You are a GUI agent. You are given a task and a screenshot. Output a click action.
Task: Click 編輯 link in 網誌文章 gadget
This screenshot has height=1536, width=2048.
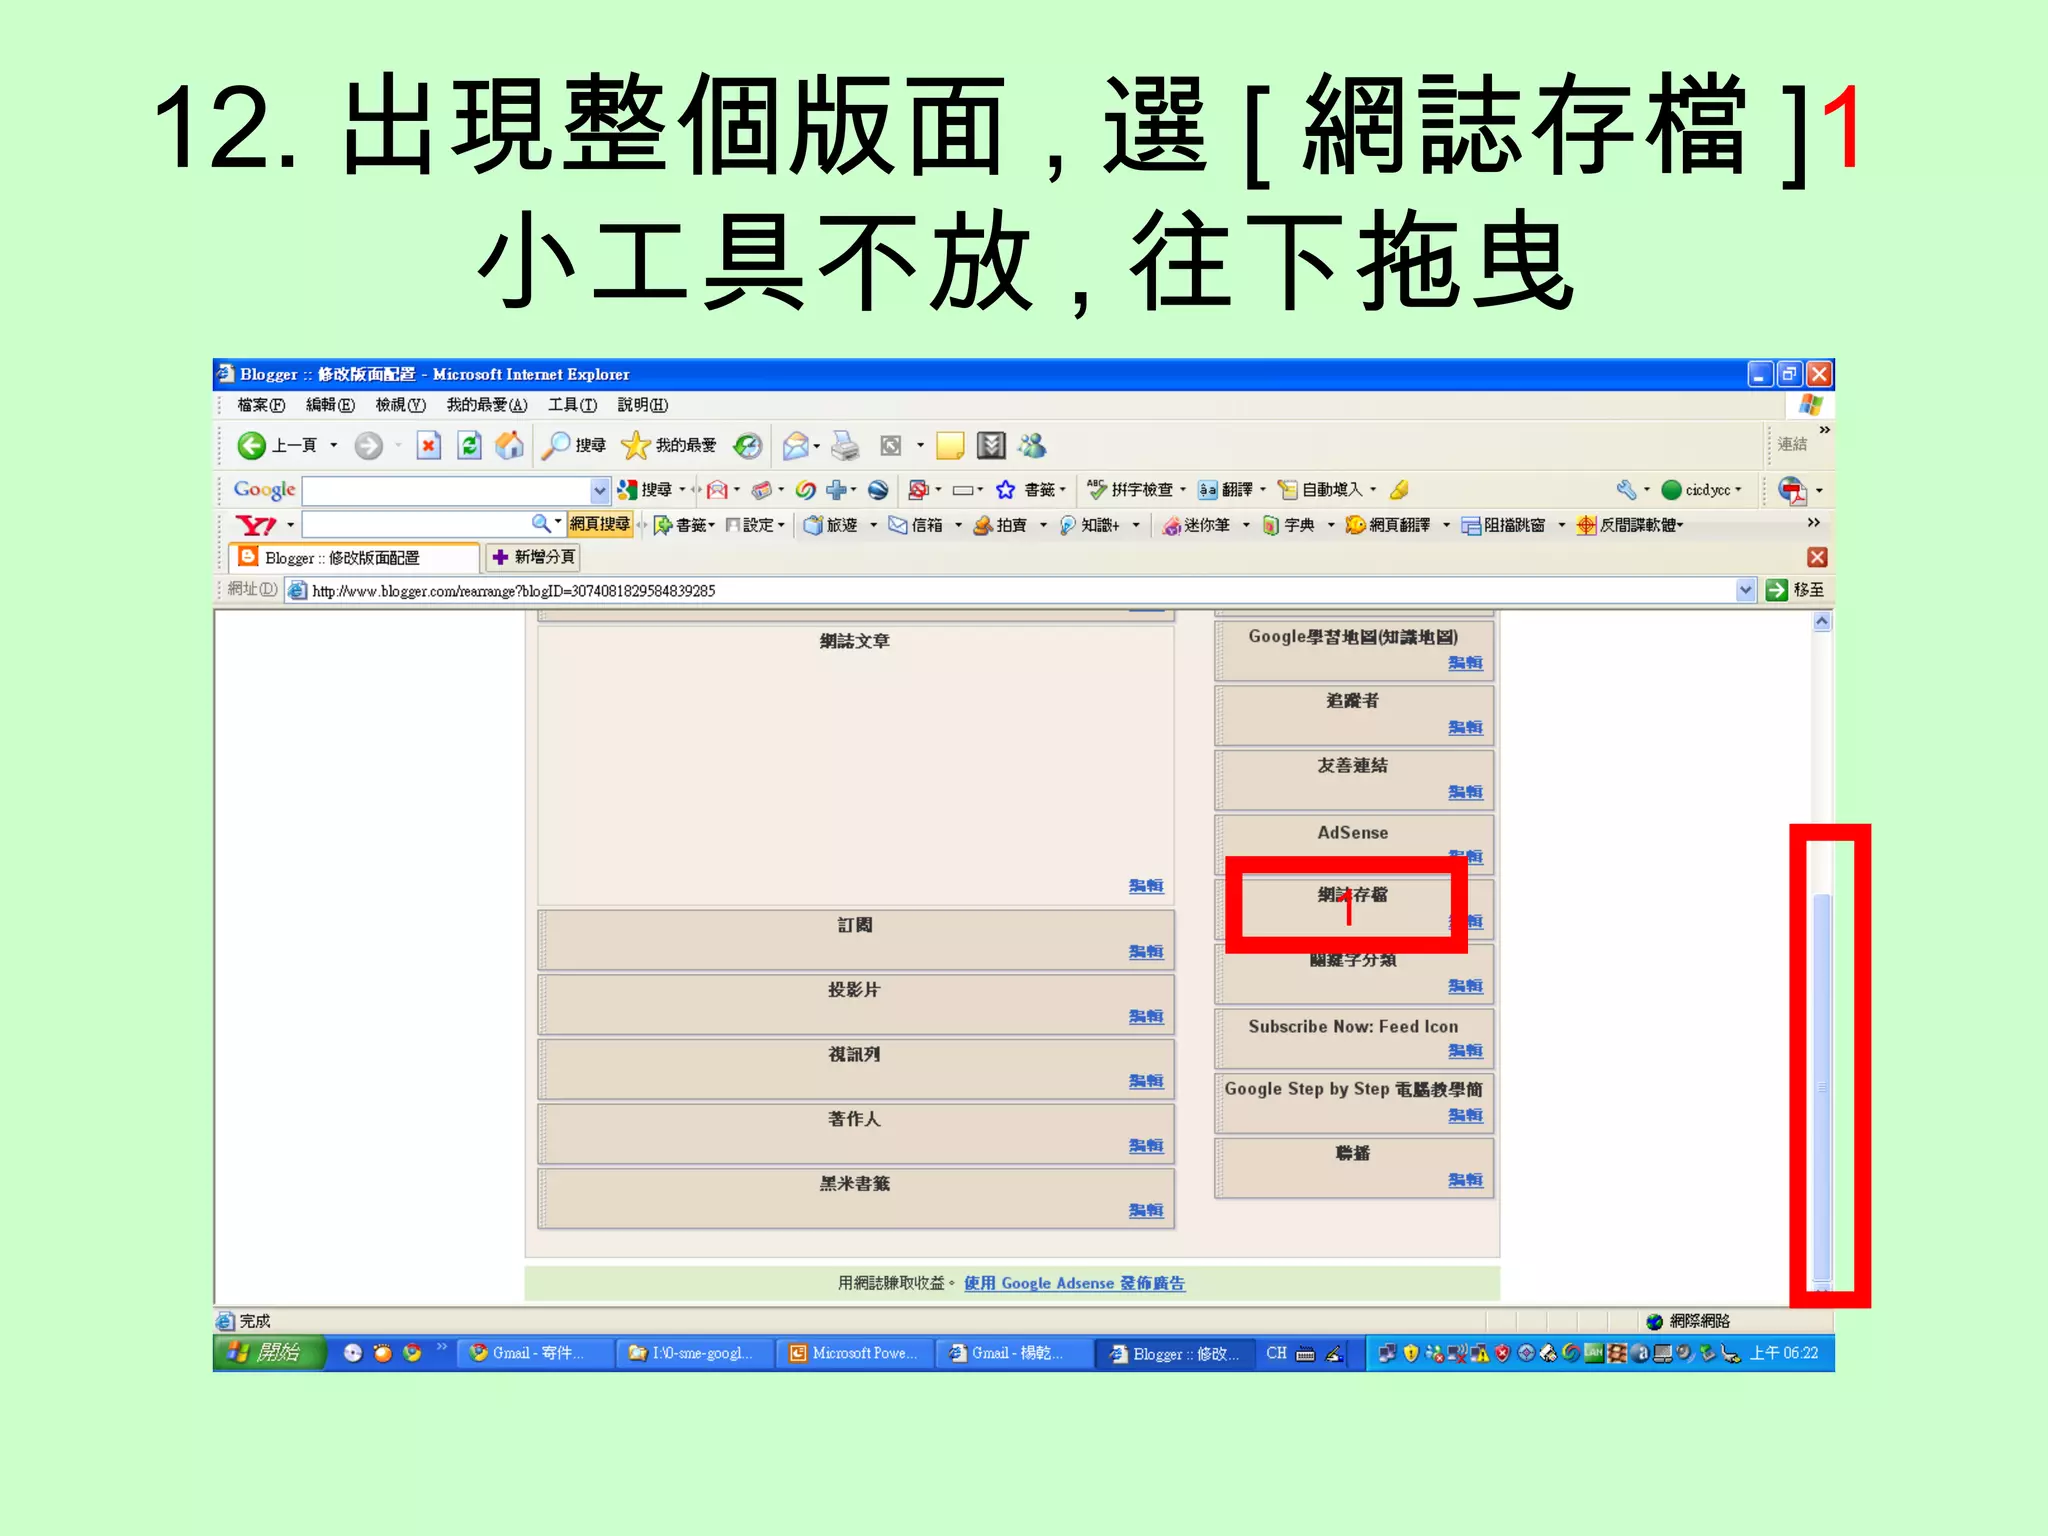1146,886
